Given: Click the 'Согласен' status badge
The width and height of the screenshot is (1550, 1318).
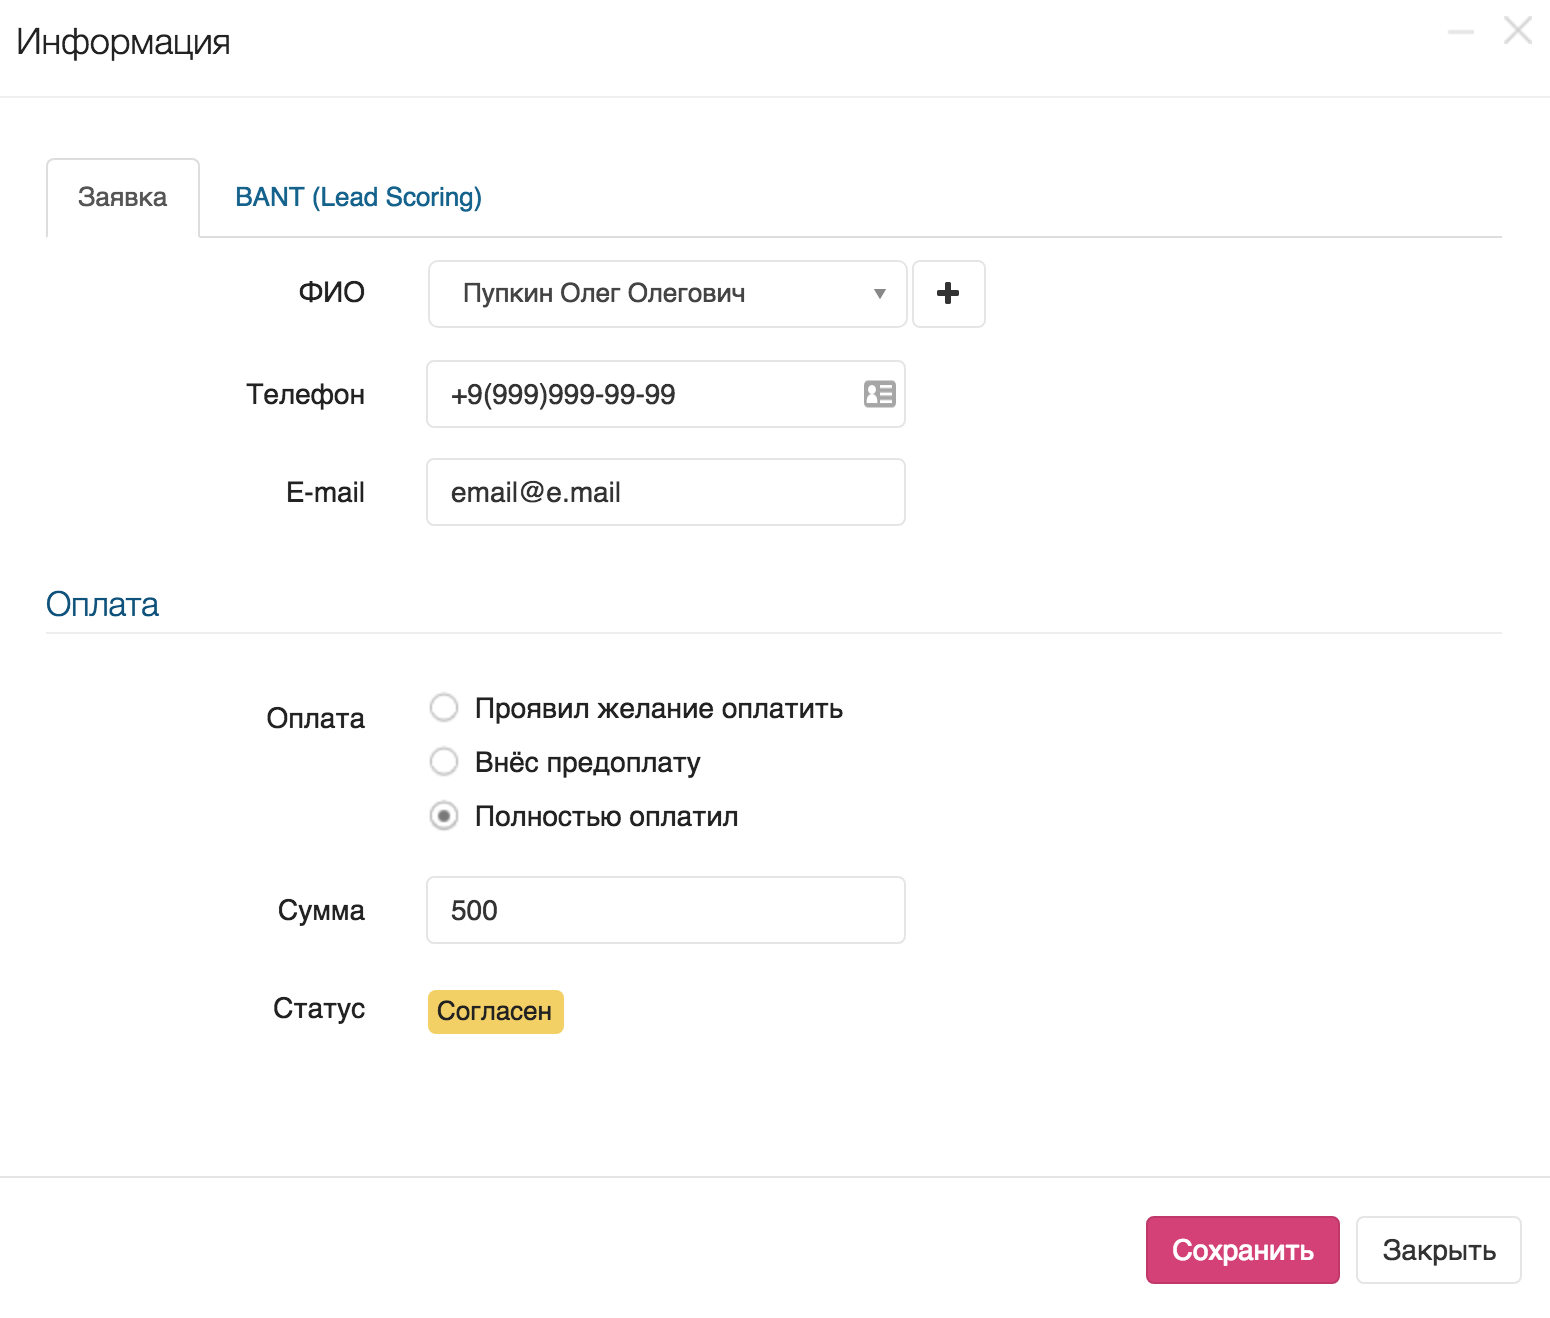Looking at the screenshot, I should (495, 1012).
